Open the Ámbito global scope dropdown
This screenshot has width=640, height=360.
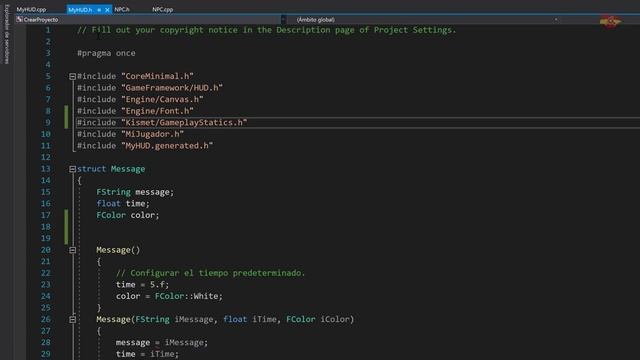click(424, 20)
